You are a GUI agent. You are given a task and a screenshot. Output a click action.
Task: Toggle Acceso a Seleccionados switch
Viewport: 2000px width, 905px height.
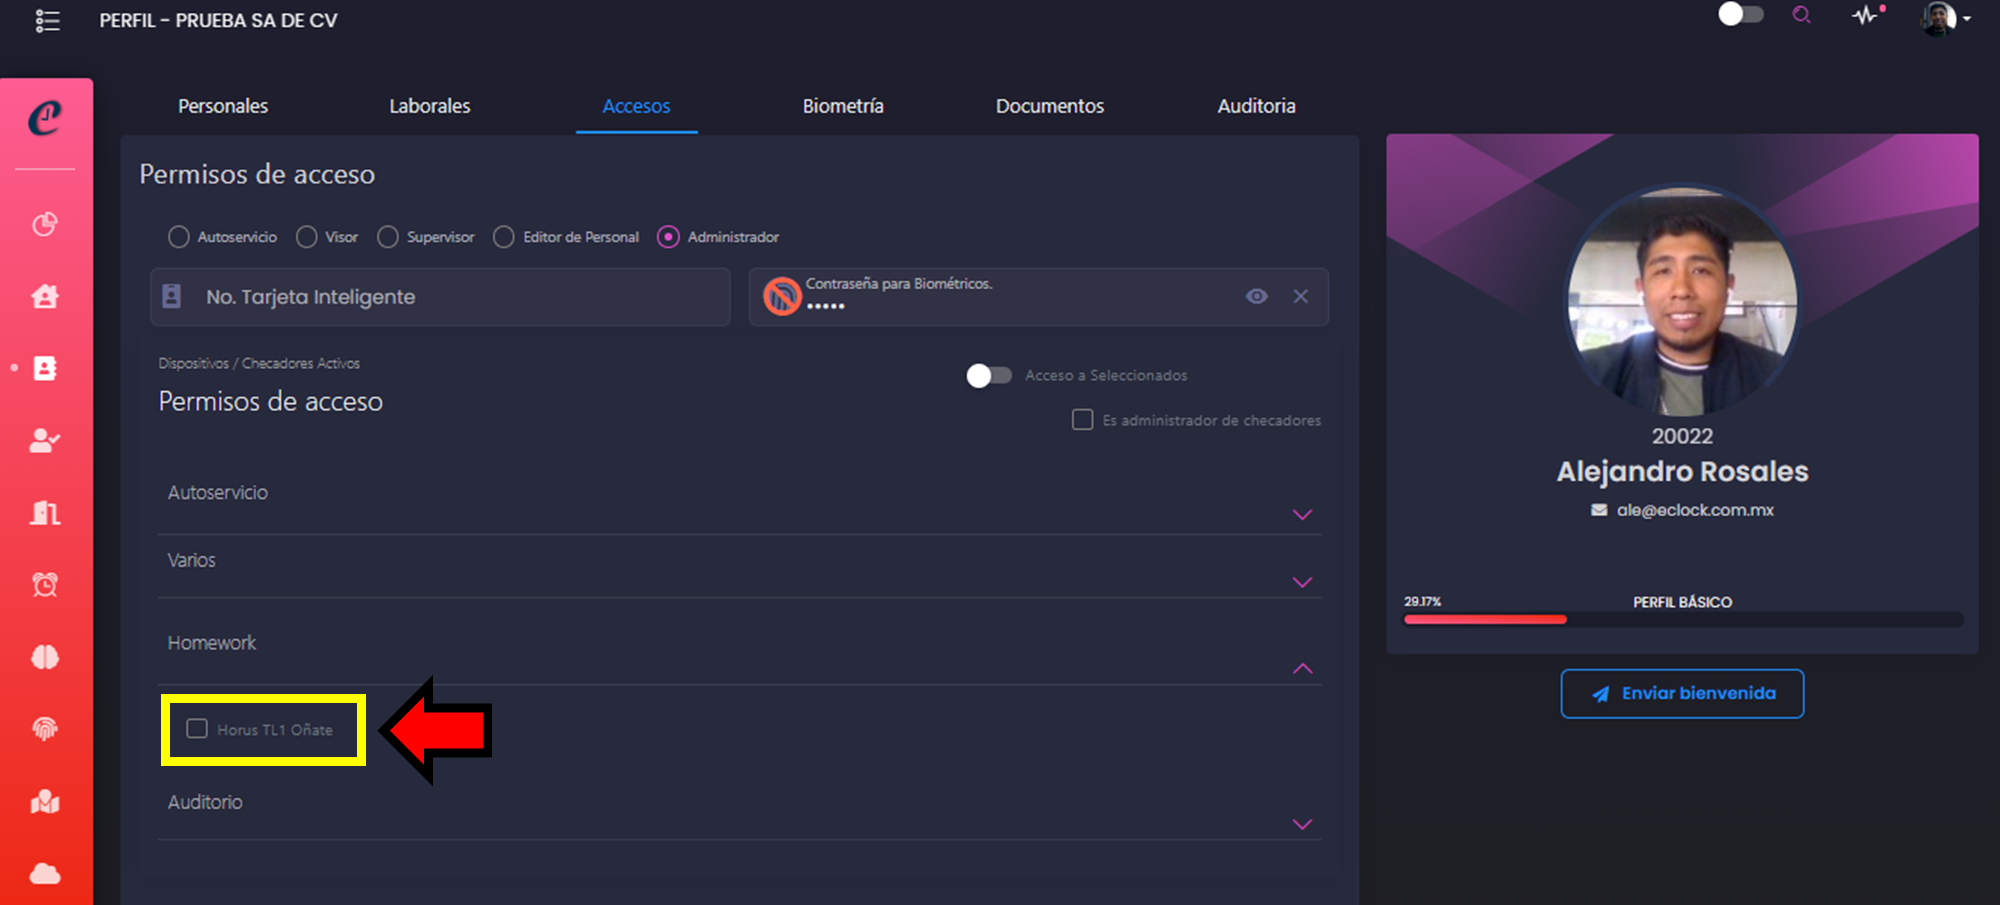989,375
